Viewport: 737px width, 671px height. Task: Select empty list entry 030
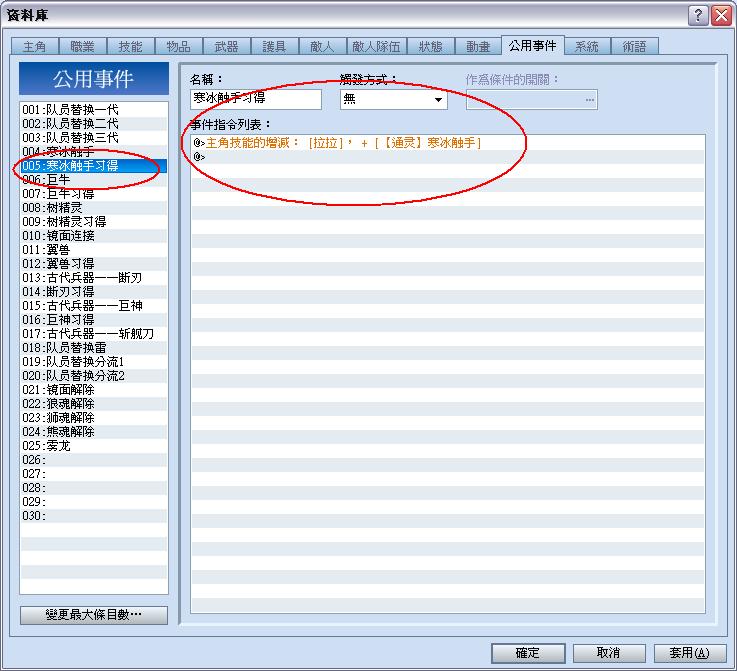click(94, 515)
